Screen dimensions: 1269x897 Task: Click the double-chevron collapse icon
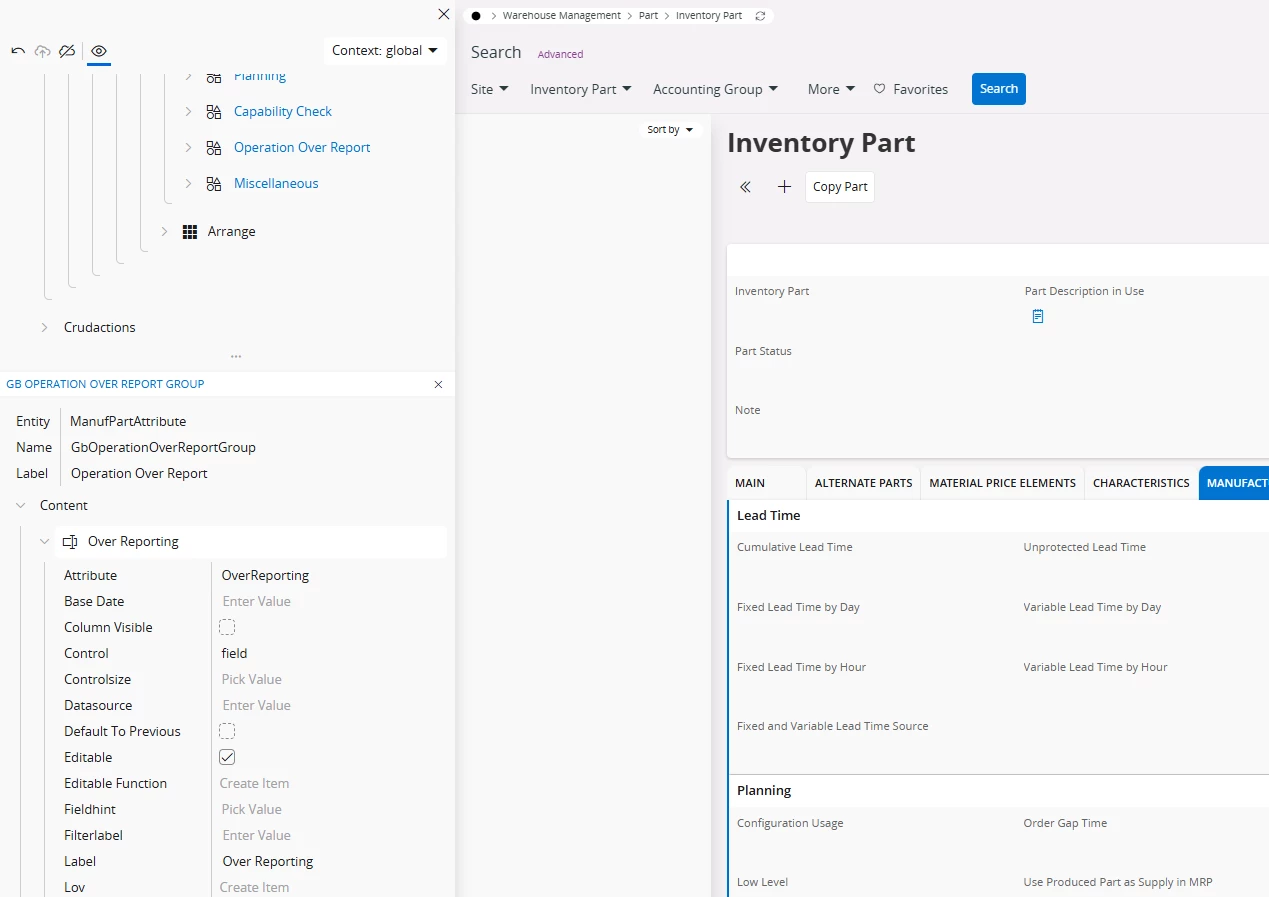pyautogui.click(x=745, y=187)
